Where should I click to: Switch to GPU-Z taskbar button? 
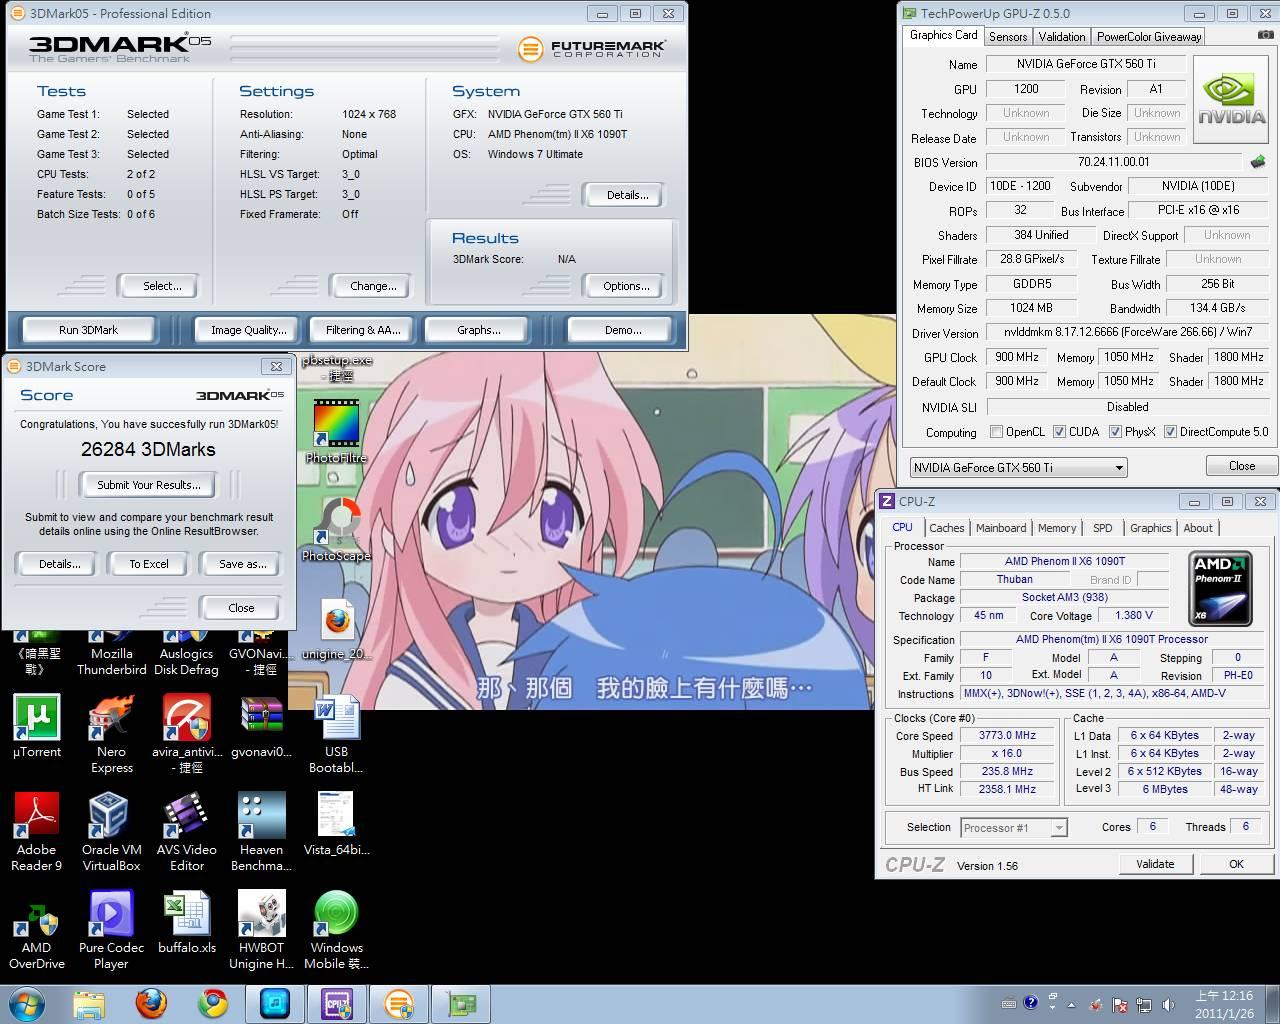click(x=460, y=1003)
